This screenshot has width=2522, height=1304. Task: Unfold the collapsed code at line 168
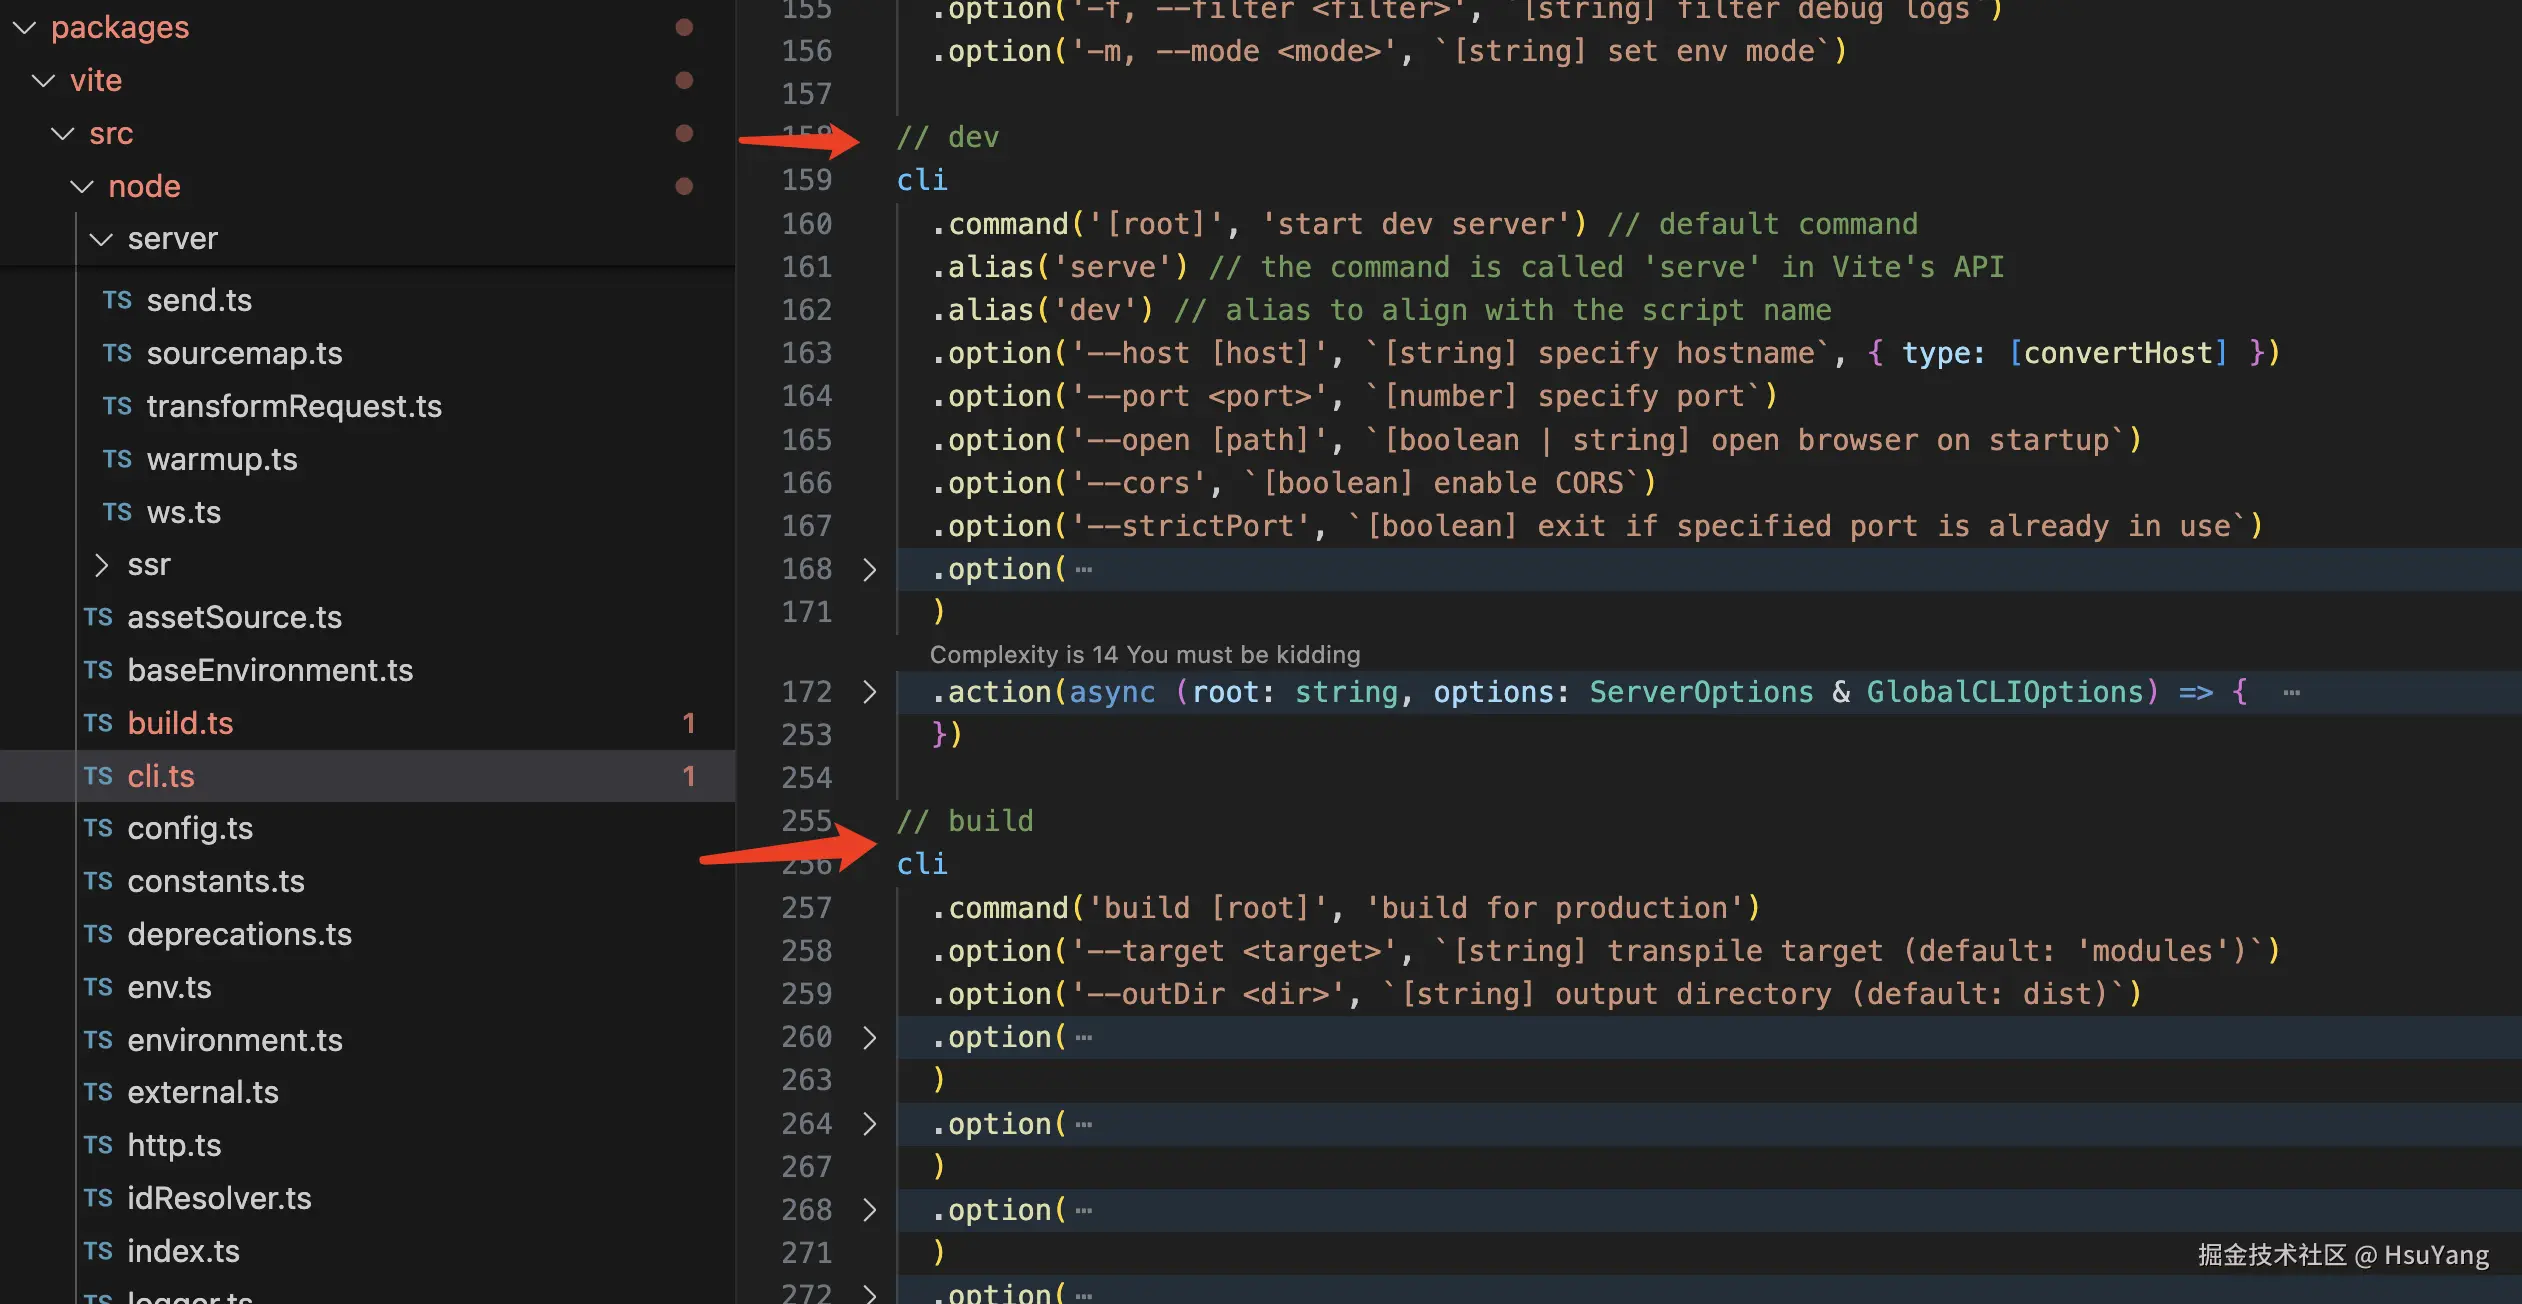pos(869,569)
